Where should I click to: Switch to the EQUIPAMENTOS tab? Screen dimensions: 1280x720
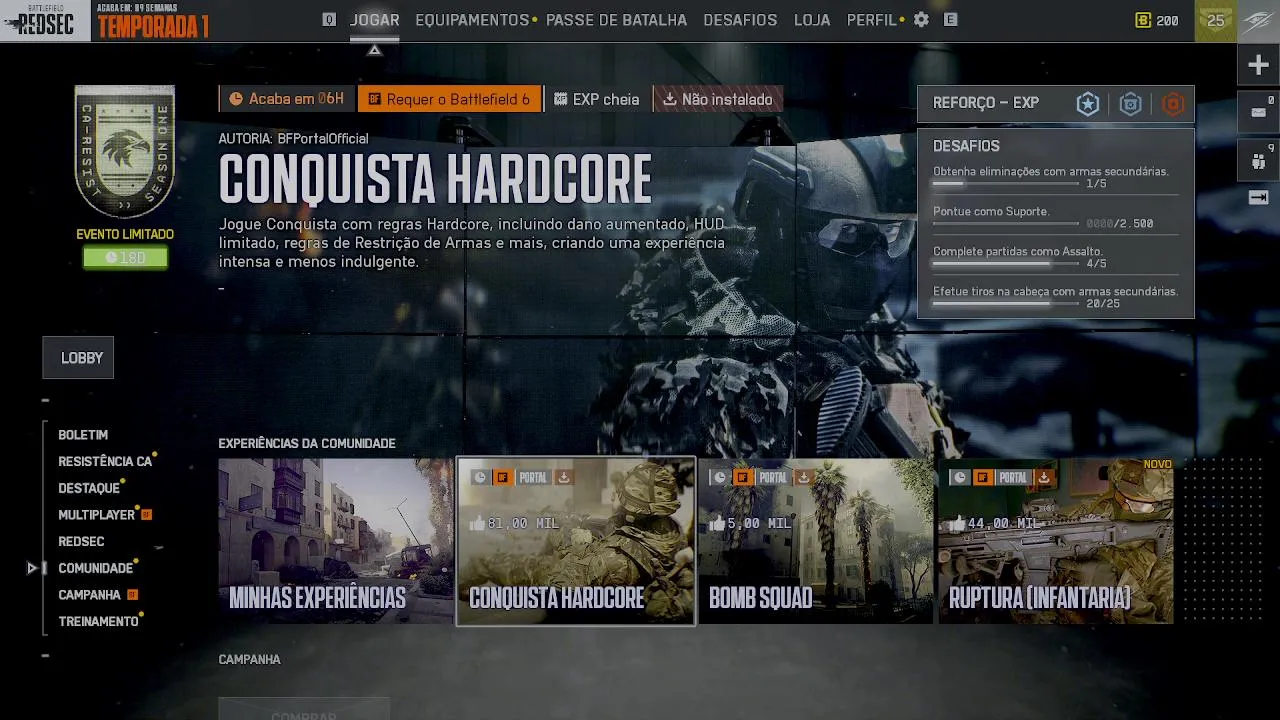pyautogui.click(x=472, y=20)
